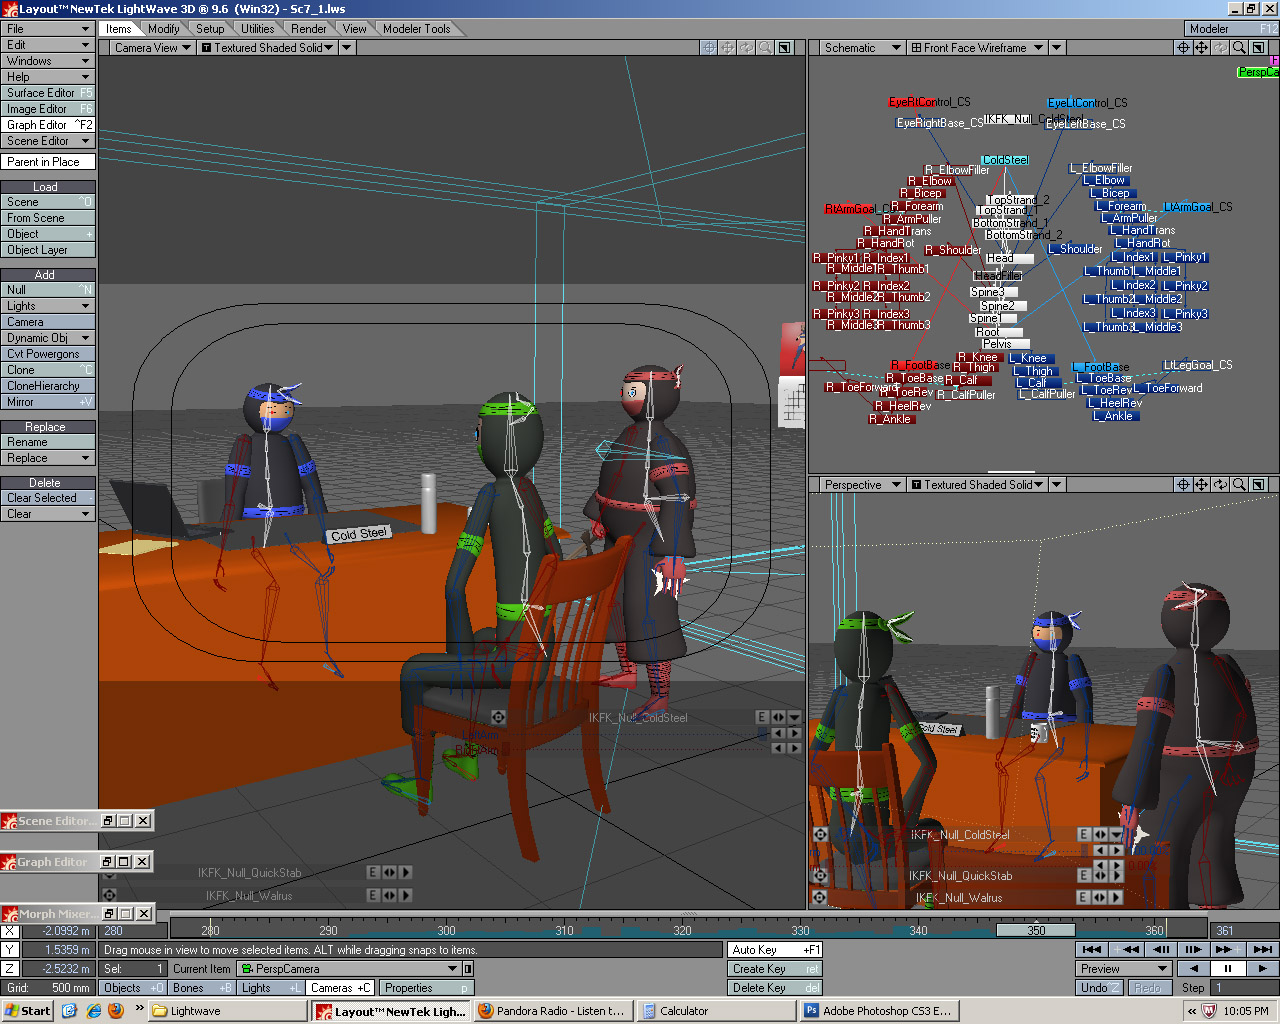Open the Render tab
The width and height of the screenshot is (1280, 1024).
308,29
